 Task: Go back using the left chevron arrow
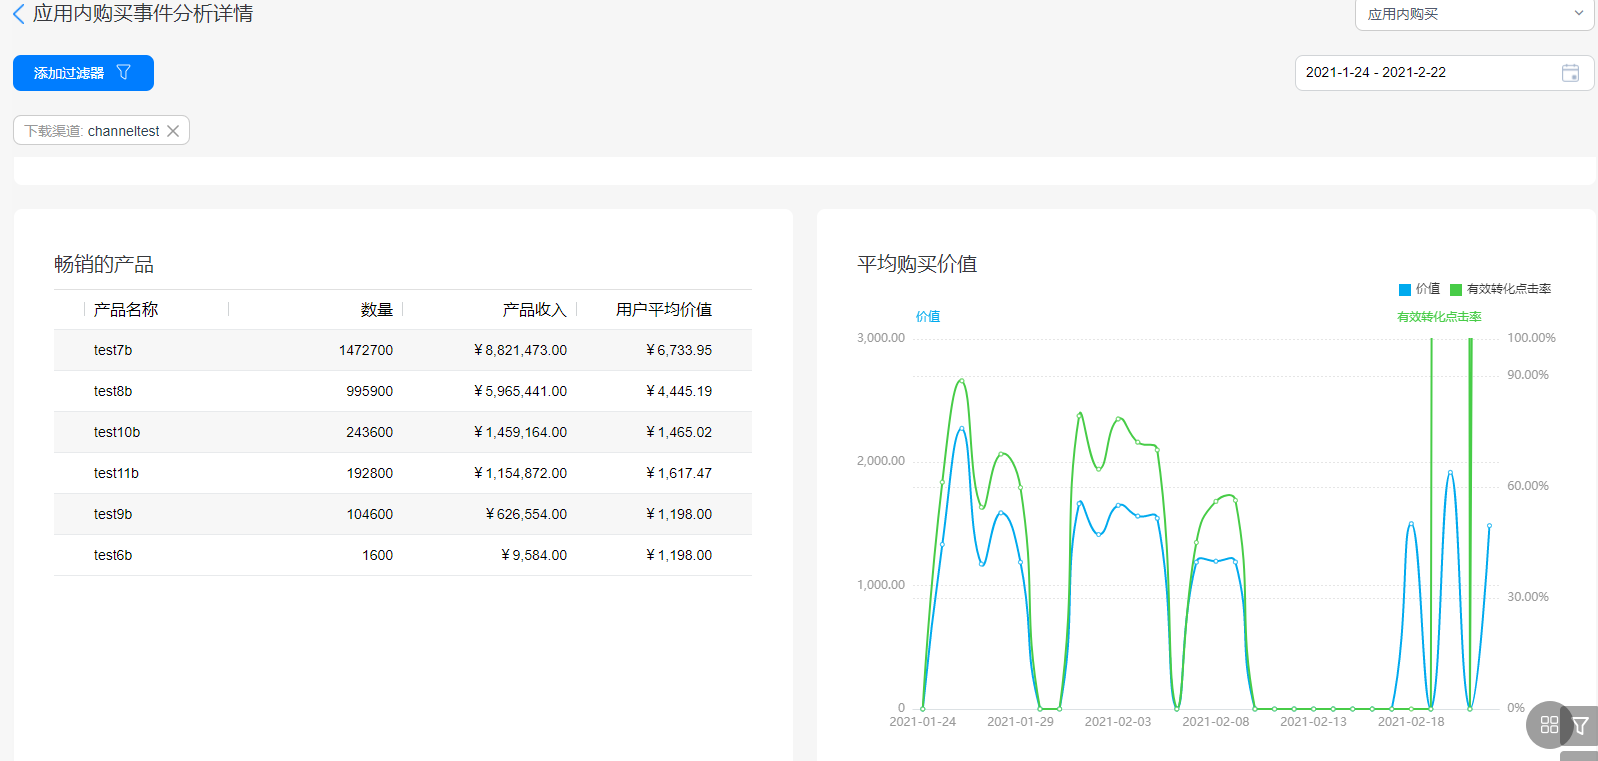(18, 14)
